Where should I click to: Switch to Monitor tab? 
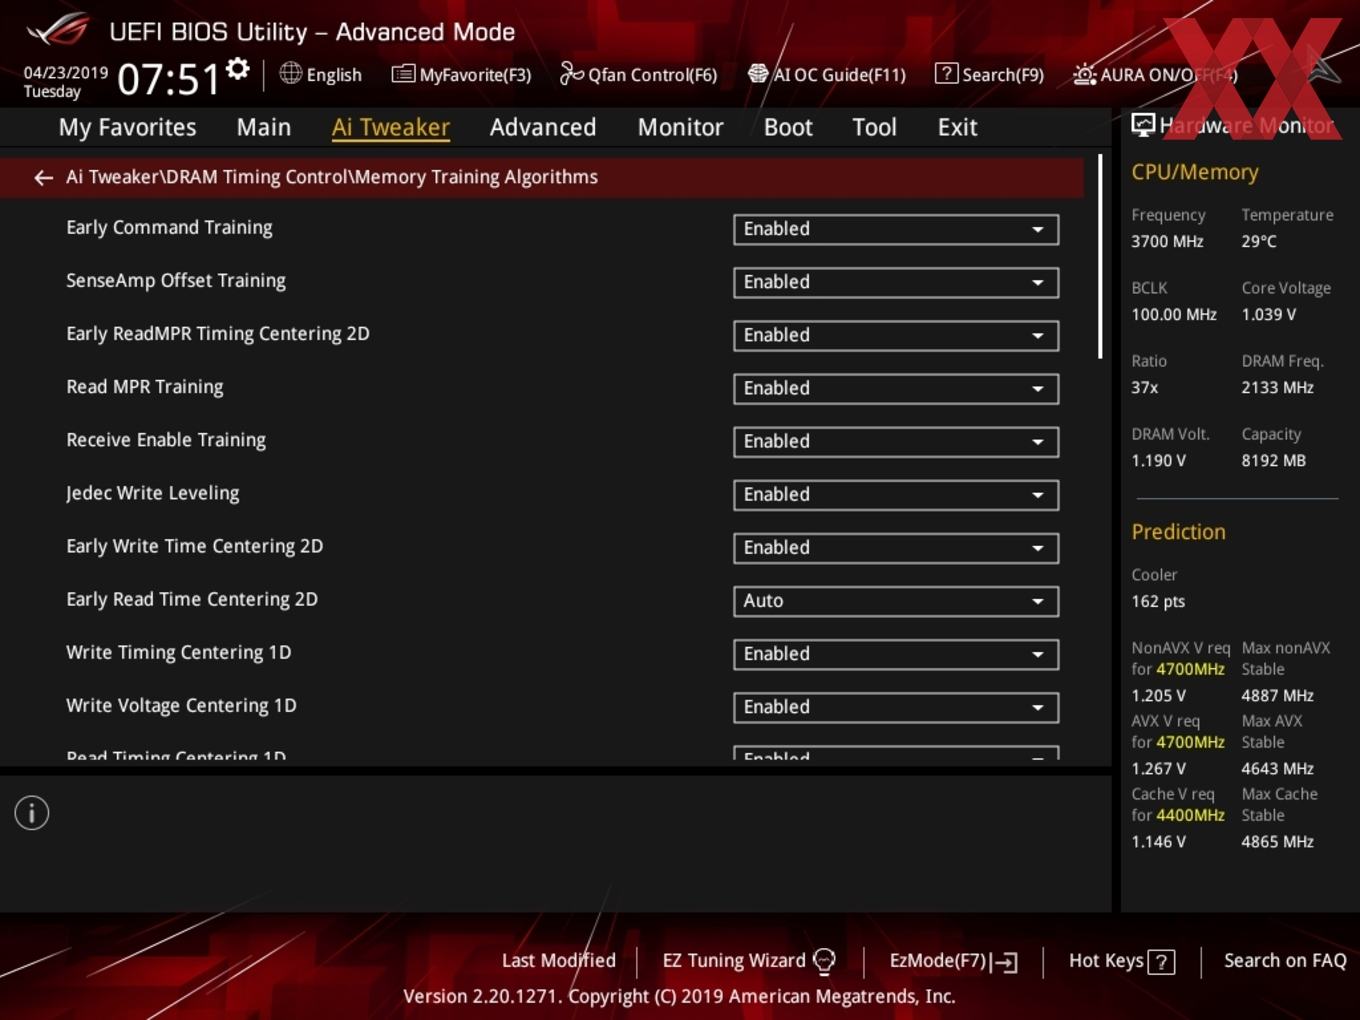680,127
